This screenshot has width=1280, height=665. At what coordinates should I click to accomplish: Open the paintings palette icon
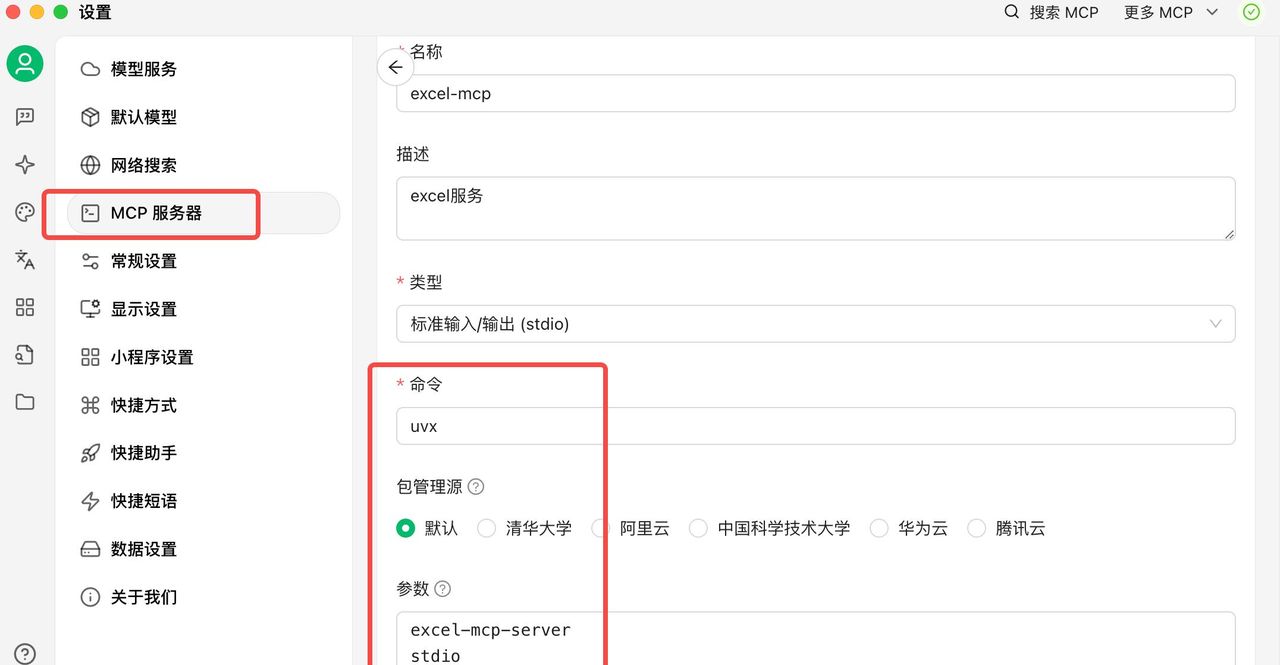tap(25, 212)
